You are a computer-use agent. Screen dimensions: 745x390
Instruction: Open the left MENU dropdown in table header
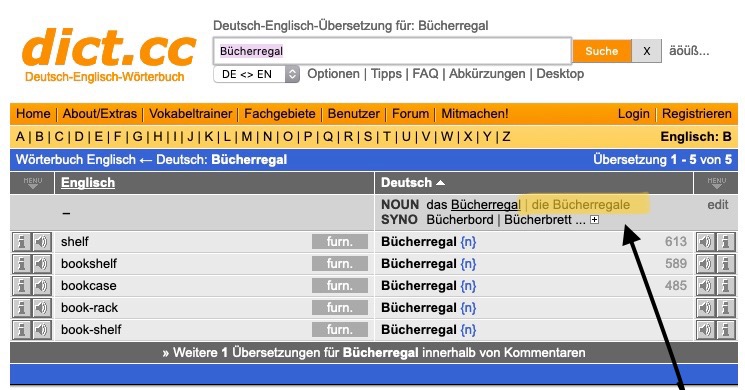32,183
